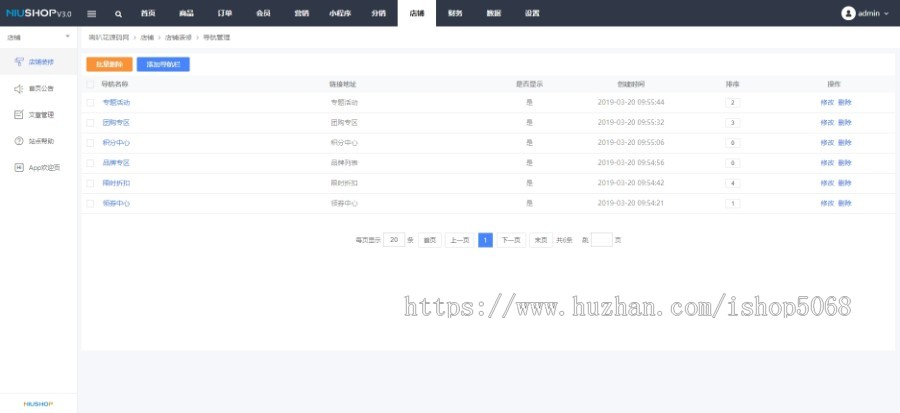The width and height of the screenshot is (900, 413).
Task: Click 修改 for the 专题活动 row
Action: (x=827, y=103)
